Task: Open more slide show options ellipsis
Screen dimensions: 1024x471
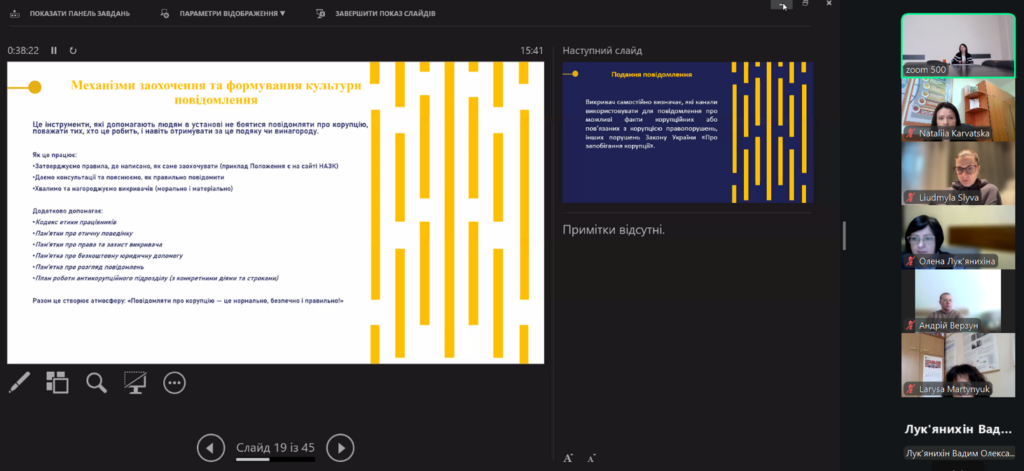Action: coord(174,382)
